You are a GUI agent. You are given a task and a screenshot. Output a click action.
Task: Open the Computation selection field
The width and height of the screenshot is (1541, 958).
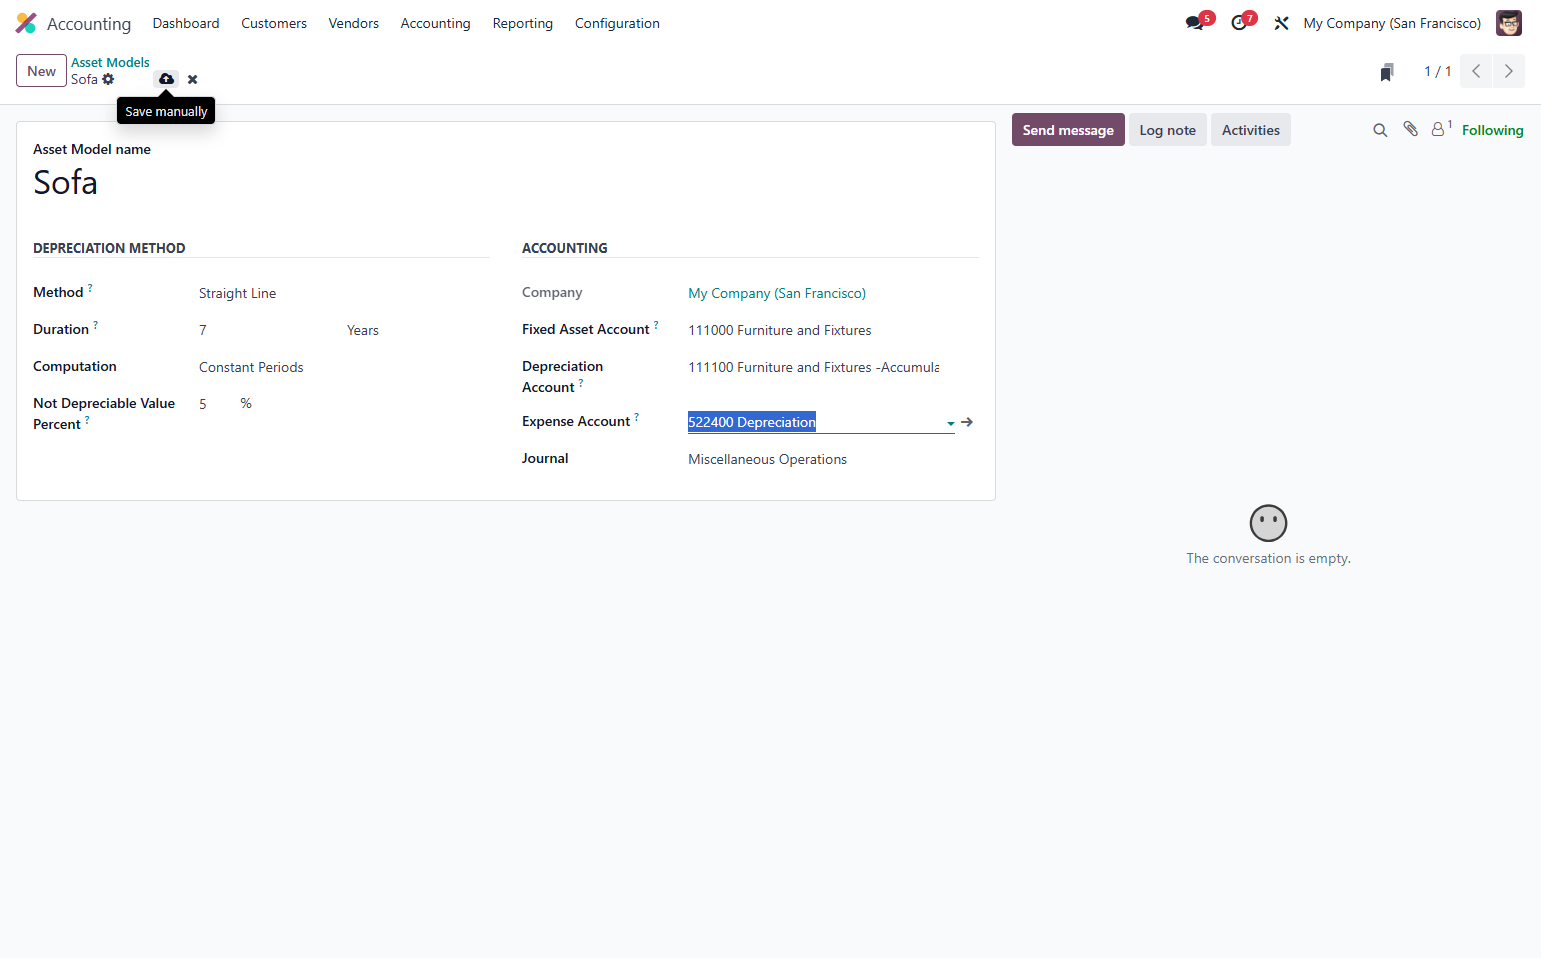[x=344, y=367]
